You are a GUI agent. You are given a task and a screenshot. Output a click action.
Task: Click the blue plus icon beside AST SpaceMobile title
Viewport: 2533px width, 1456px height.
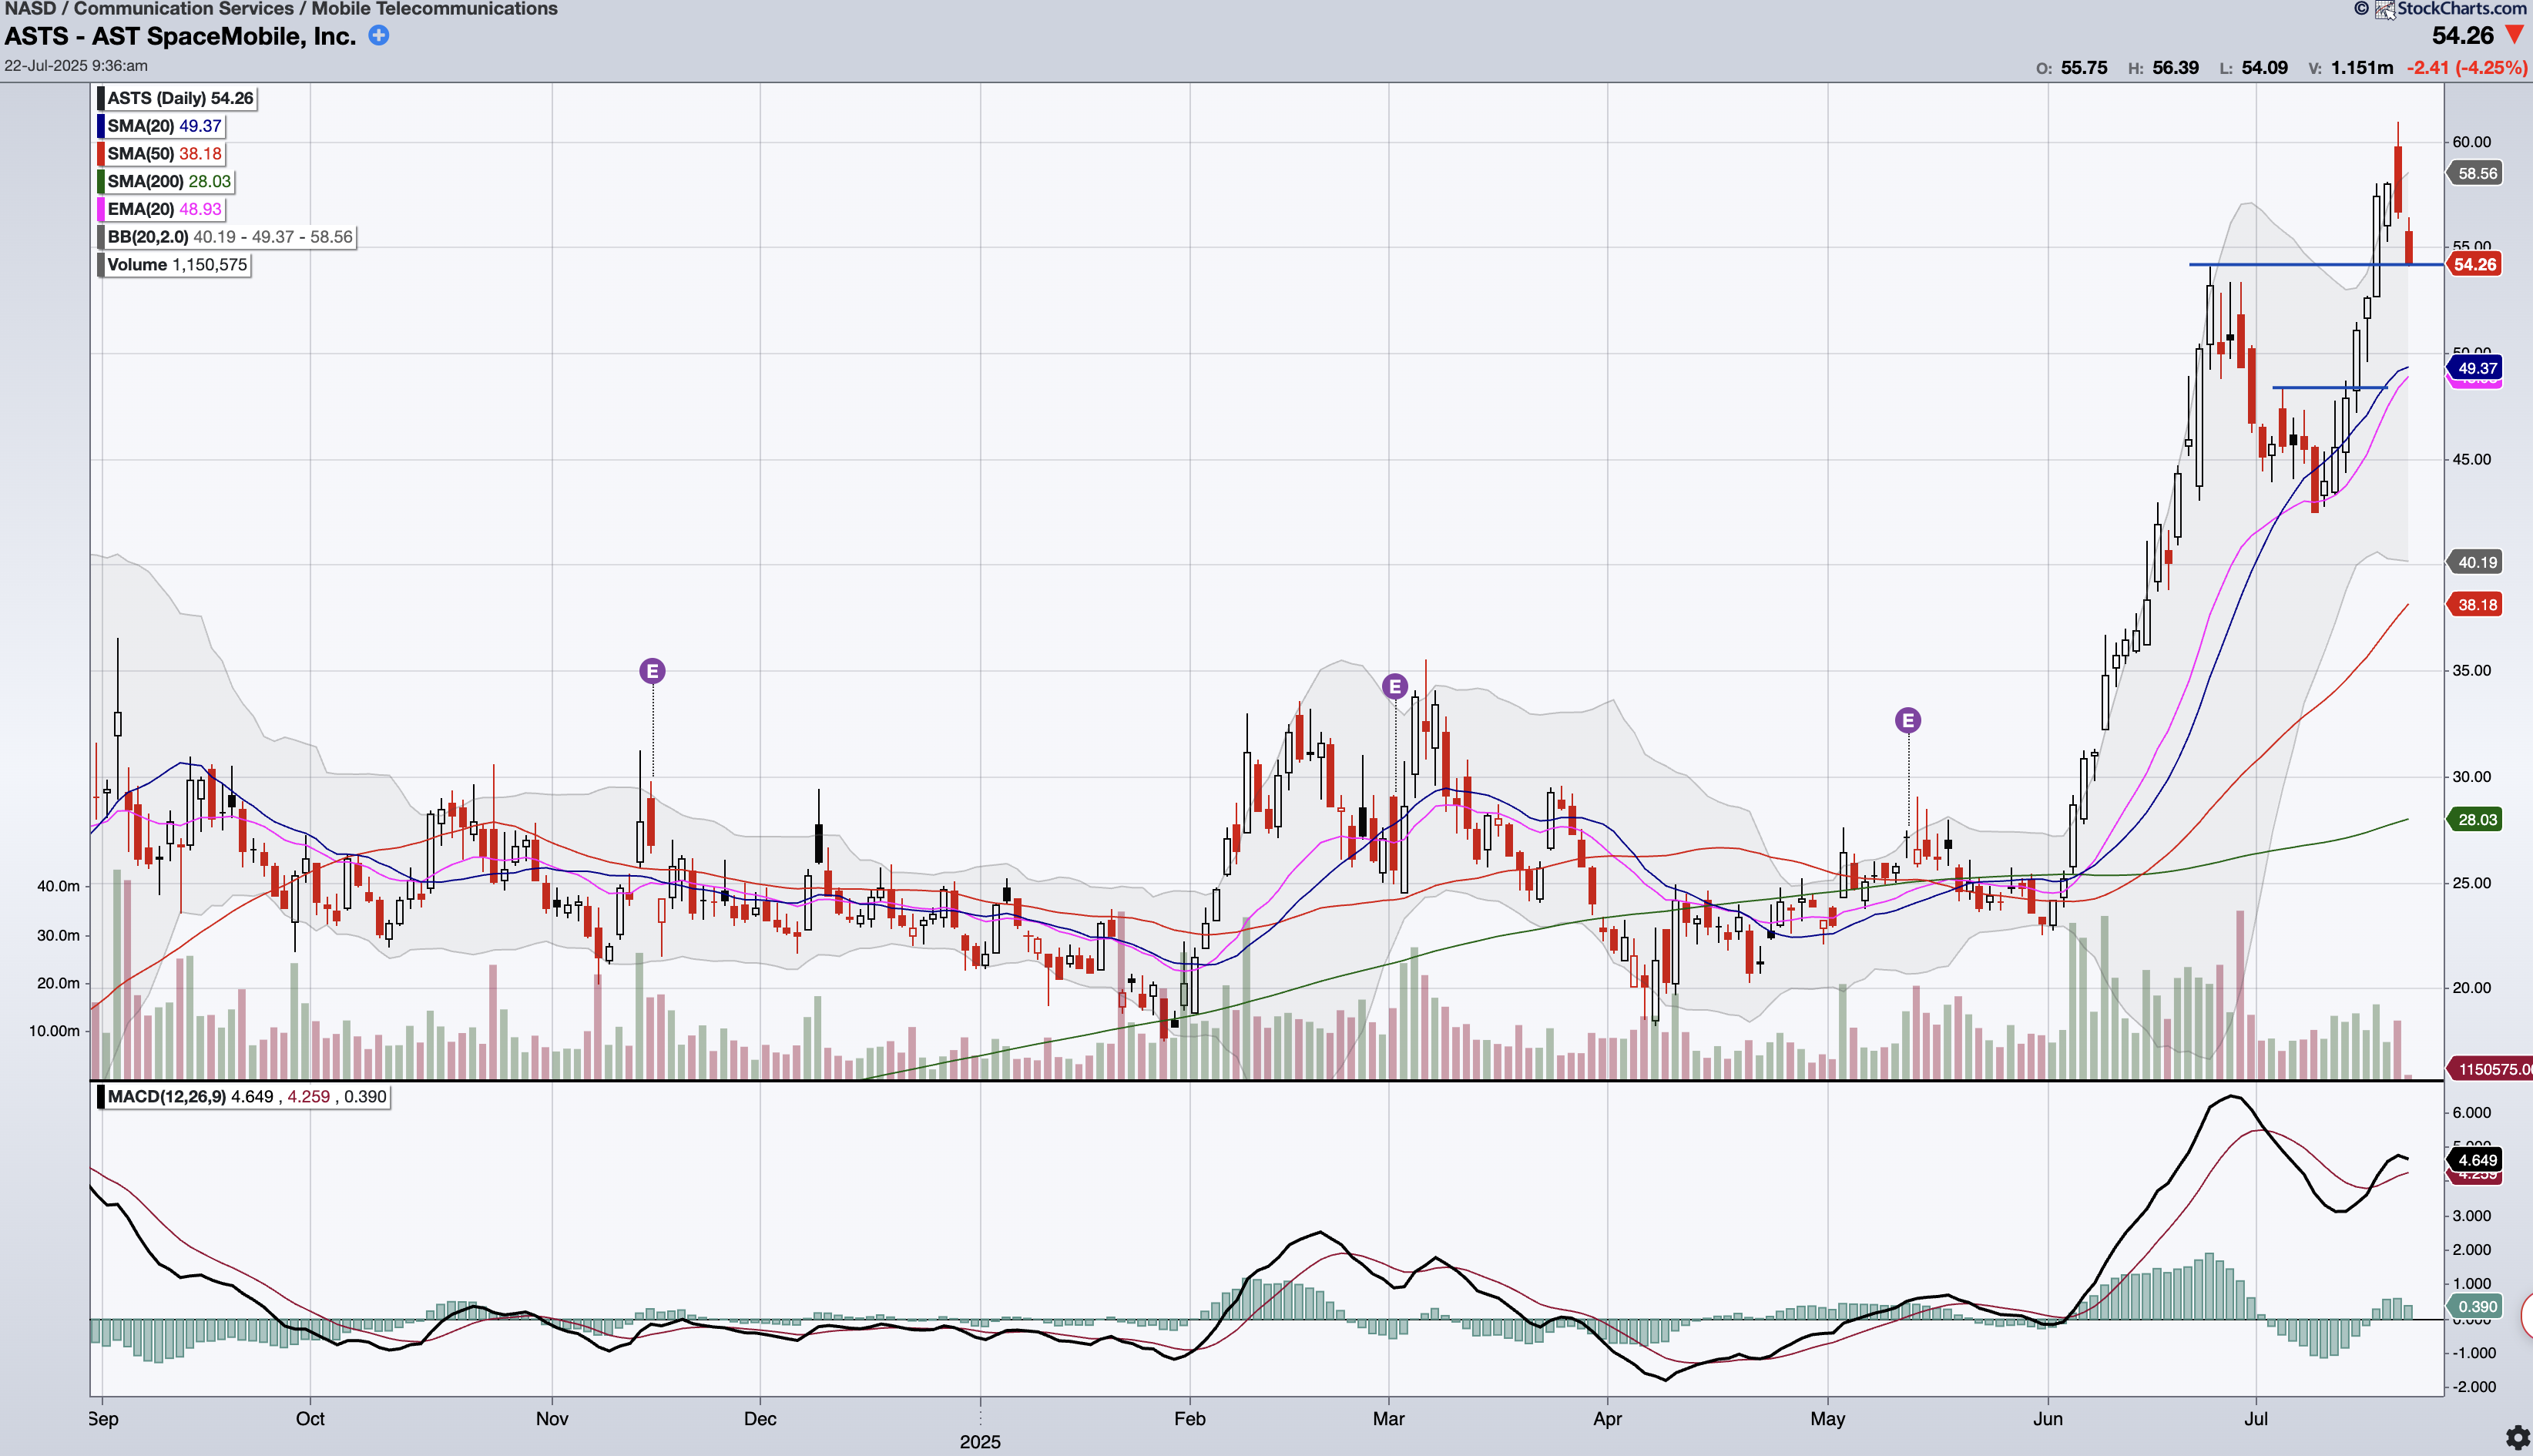[379, 35]
